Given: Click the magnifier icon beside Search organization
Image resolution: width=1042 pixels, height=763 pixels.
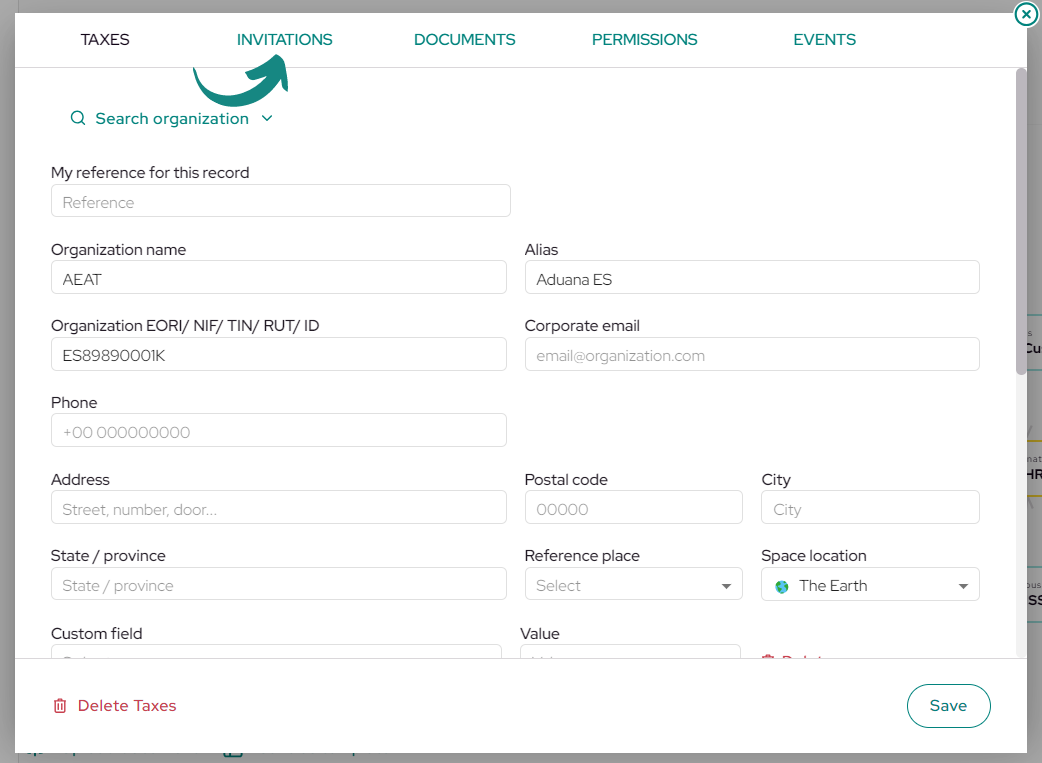Looking at the screenshot, I should coord(78,118).
